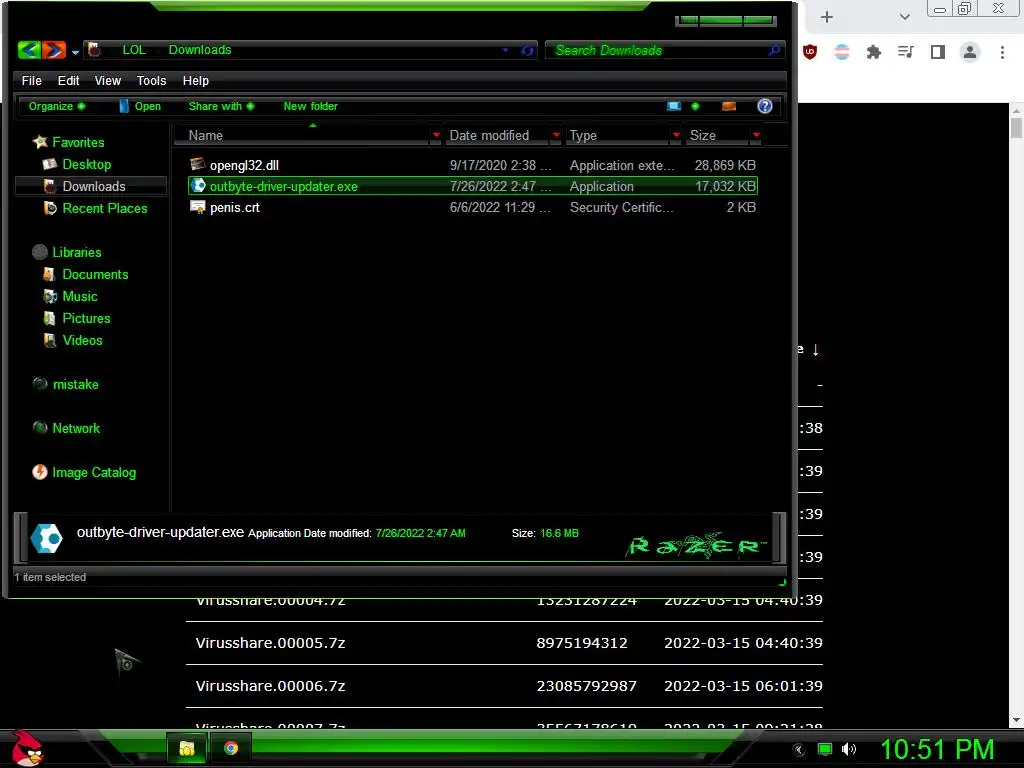1024x768 pixels.
Task: Open Chrome's three-dot menu
Action: pyautogui.click(x=1002, y=52)
